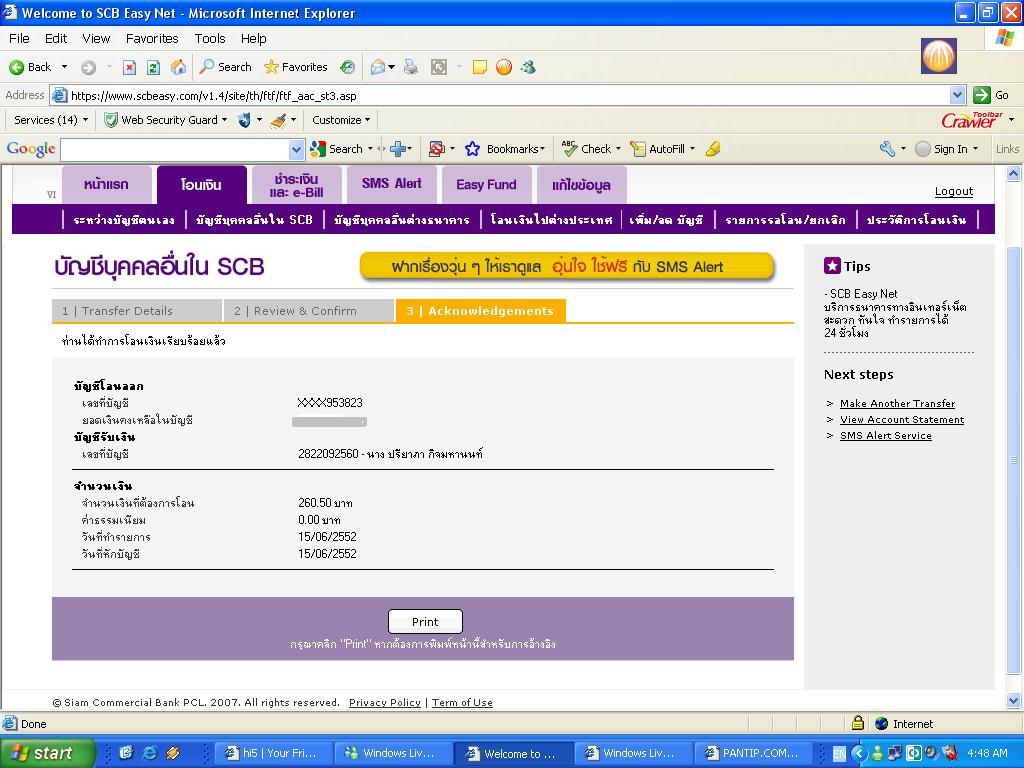Click the Crawler Toolbar logo
1024x768 pixels.
point(972,120)
